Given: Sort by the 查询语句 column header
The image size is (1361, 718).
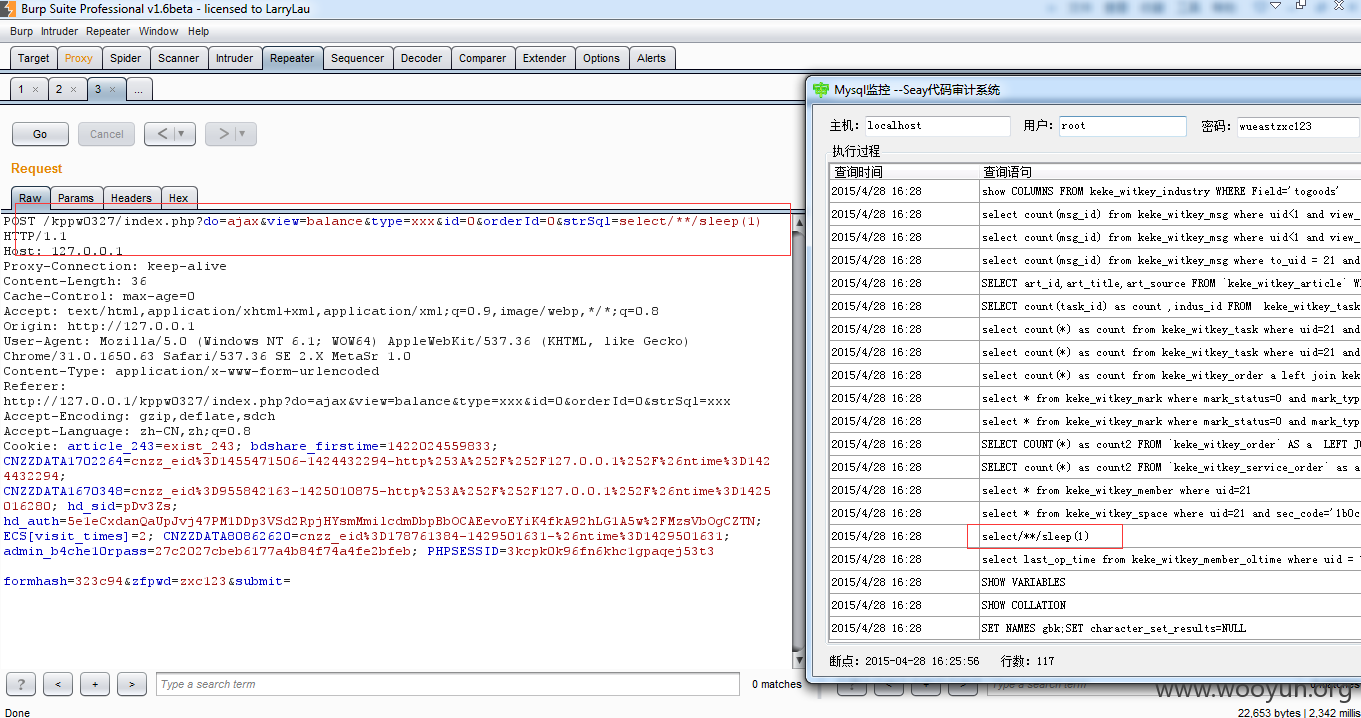Looking at the screenshot, I should [1170, 172].
